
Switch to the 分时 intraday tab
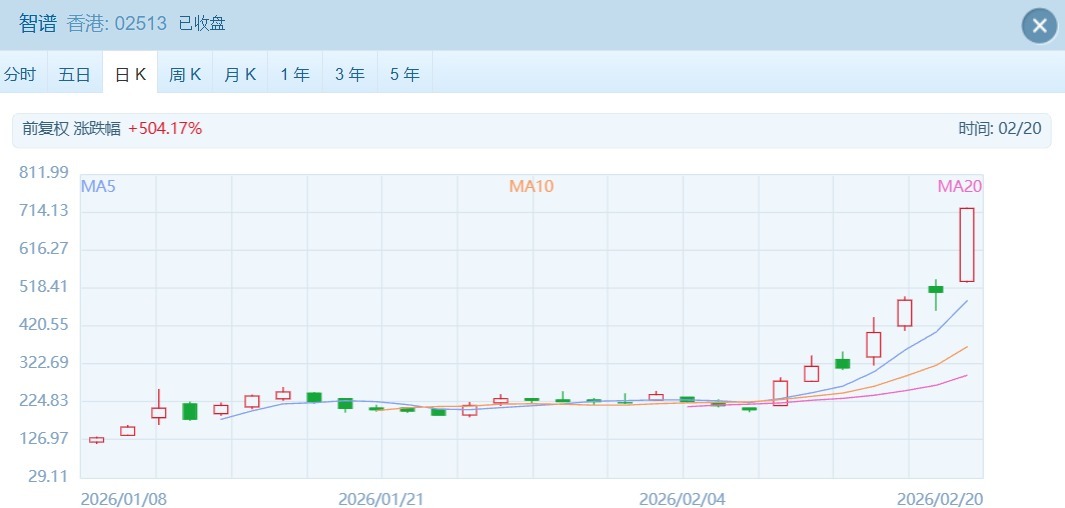[x=20, y=74]
